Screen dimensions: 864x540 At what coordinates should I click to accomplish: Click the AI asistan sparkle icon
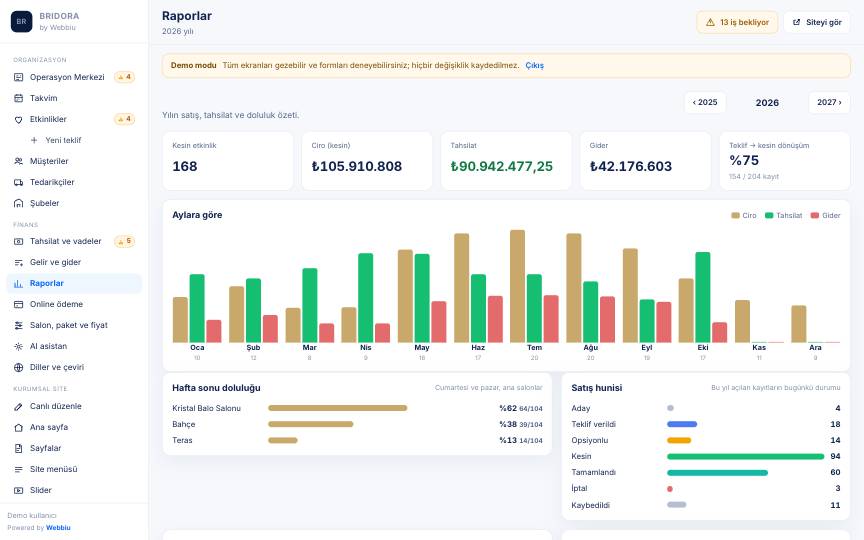[x=18, y=346]
